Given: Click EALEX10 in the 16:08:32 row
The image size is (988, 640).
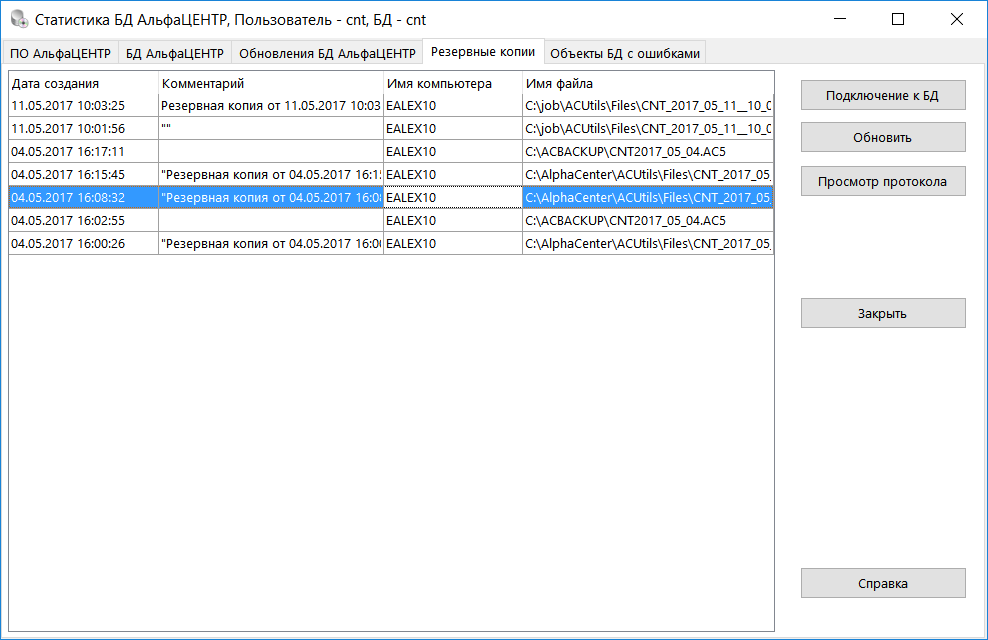Looking at the screenshot, I should 453,197.
